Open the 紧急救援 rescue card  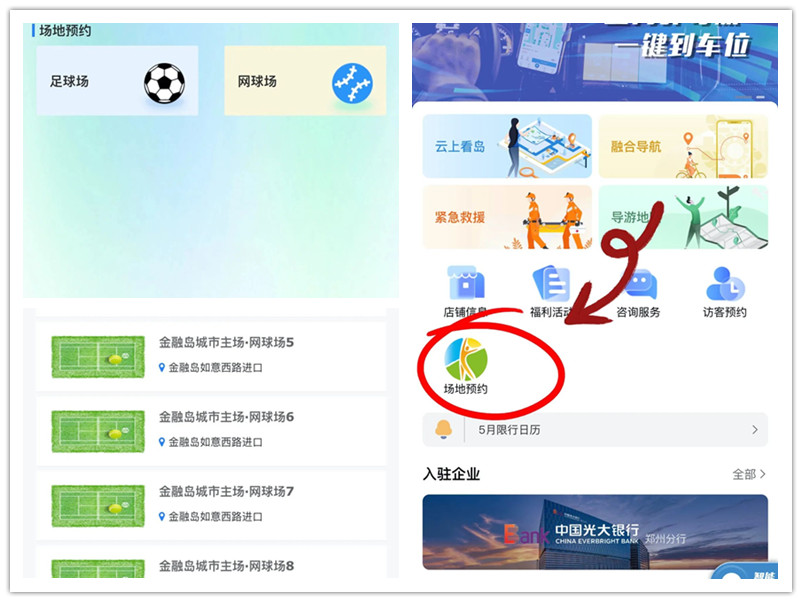[x=507, y=217]
